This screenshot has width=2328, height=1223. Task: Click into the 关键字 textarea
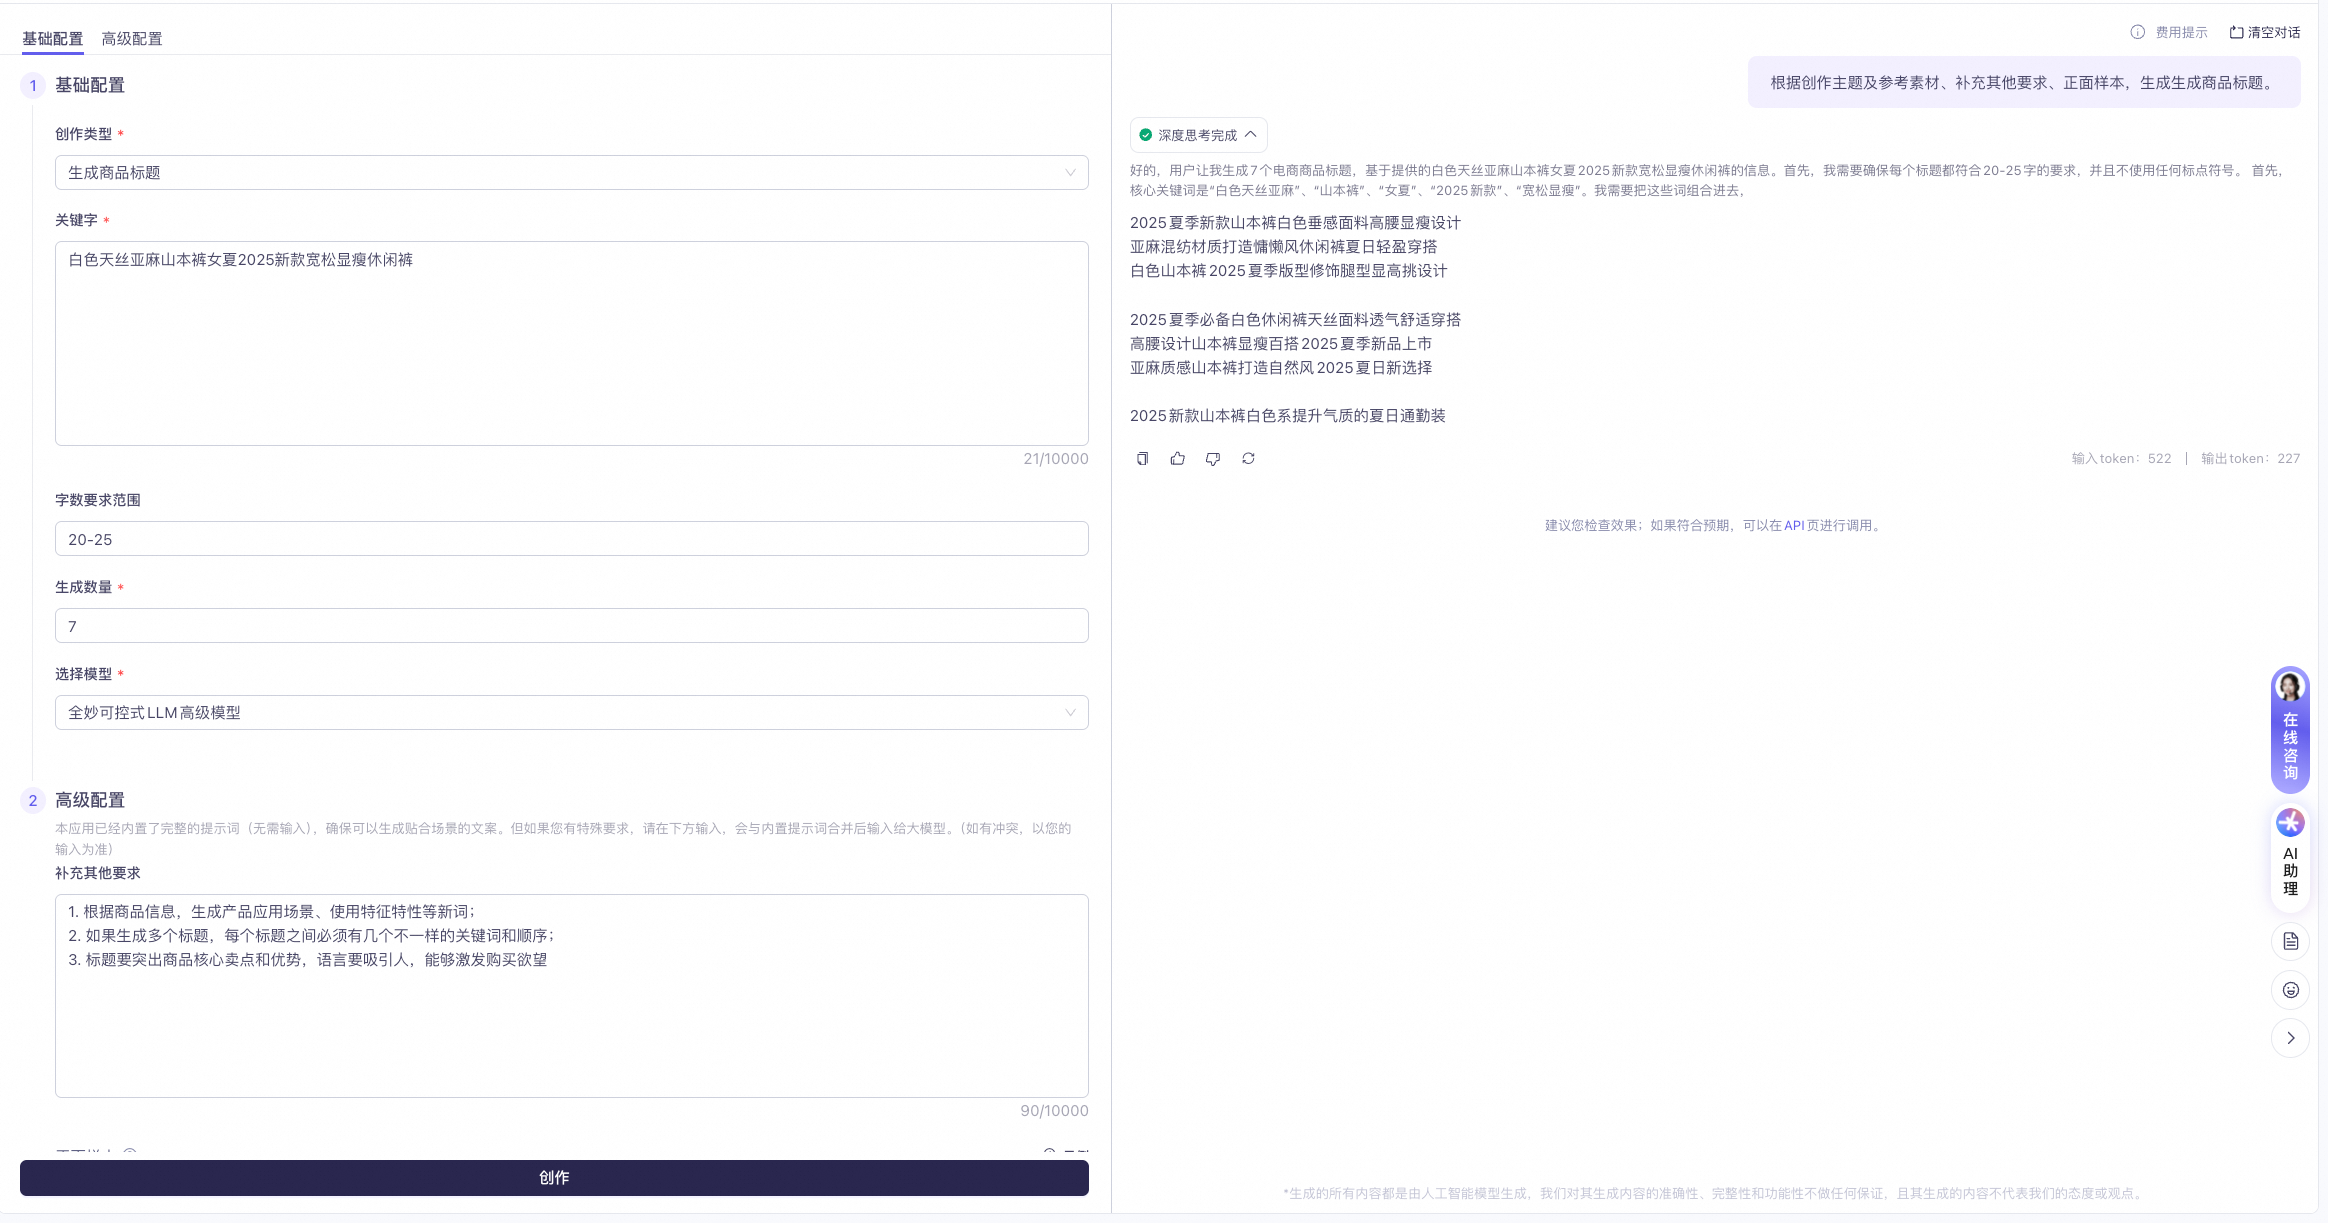(x=571, y=343)
